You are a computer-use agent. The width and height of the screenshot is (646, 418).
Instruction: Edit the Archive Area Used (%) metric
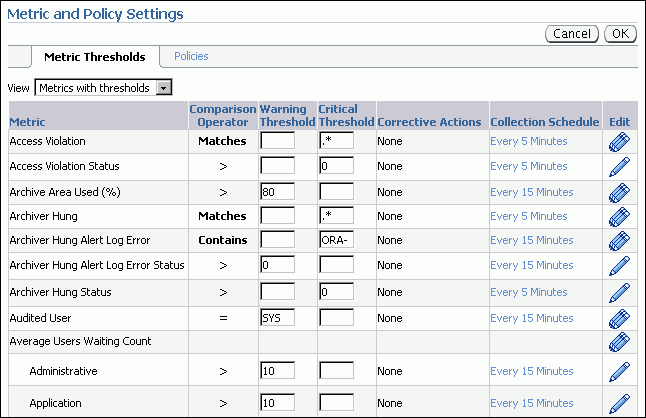[619, 191]
